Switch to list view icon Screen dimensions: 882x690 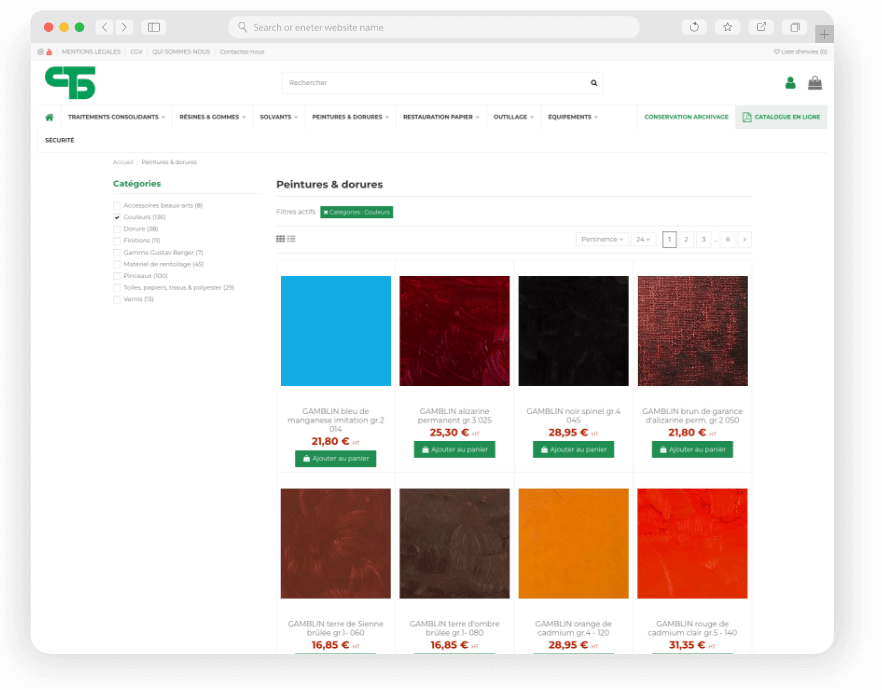(291, 239)
